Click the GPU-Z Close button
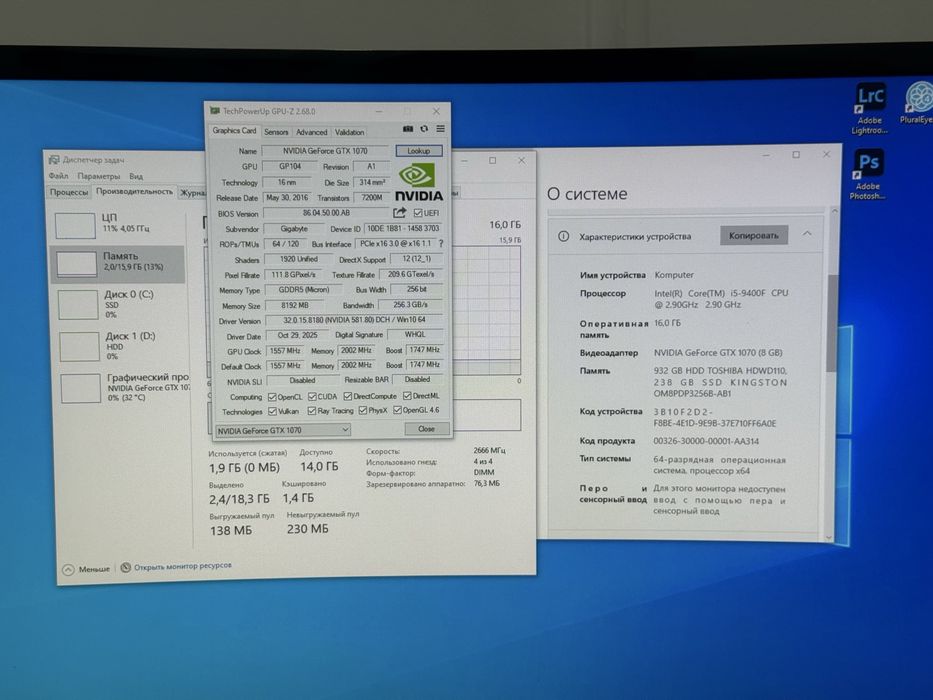 click(427, 429)
